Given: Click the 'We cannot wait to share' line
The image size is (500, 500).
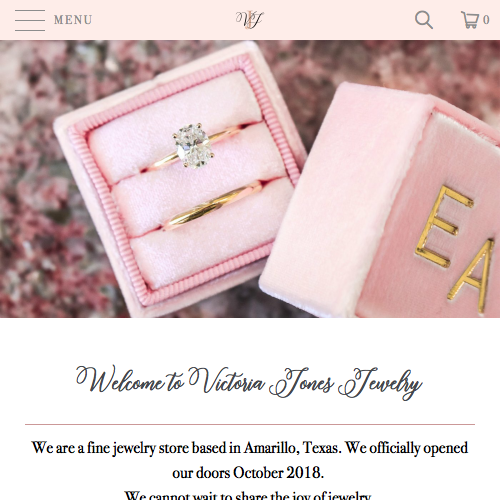Looking at the screenshot, I should (248, 495).
